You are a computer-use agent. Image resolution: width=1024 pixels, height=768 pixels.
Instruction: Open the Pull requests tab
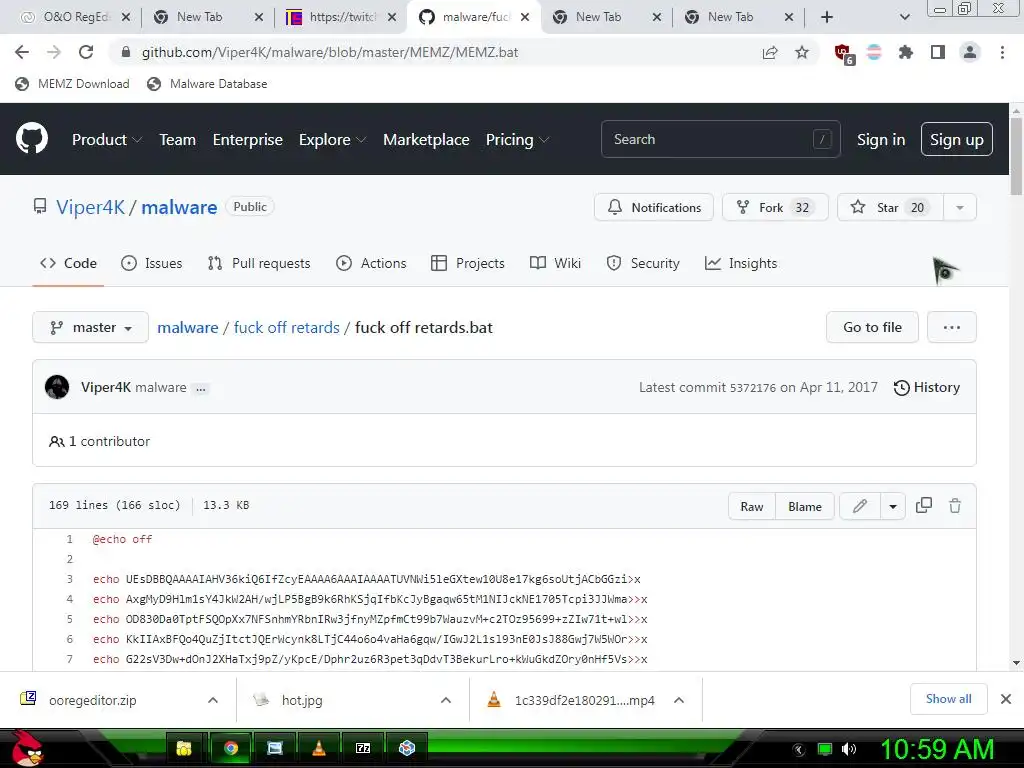[259, 263]
